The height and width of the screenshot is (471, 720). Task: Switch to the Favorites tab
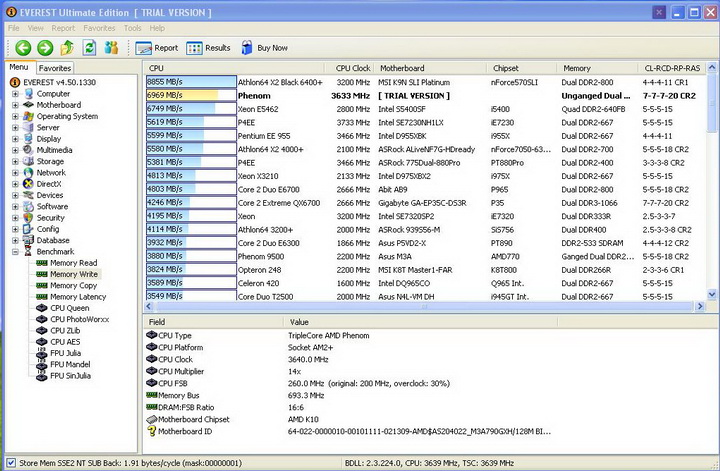point(55,68)
